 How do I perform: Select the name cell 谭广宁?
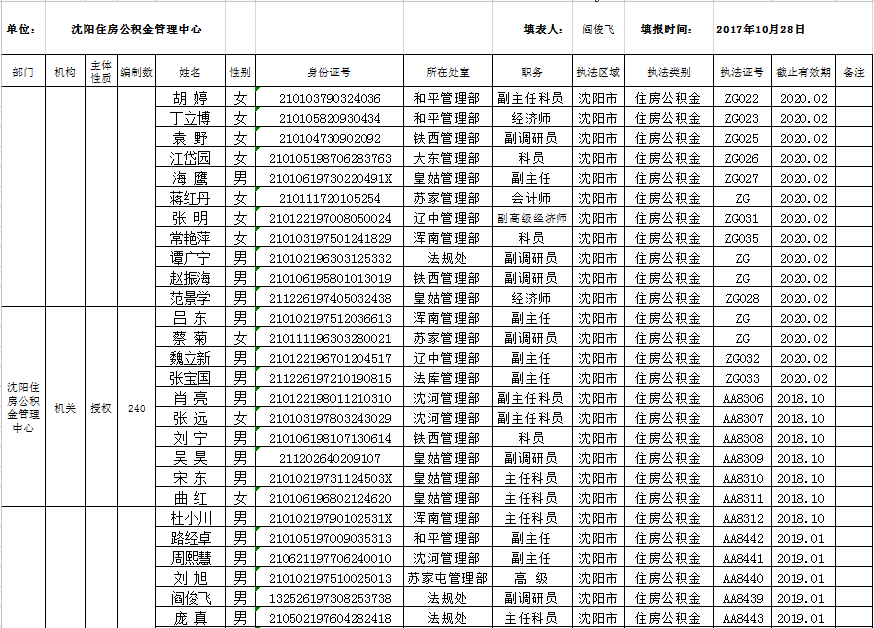[190, 258]
